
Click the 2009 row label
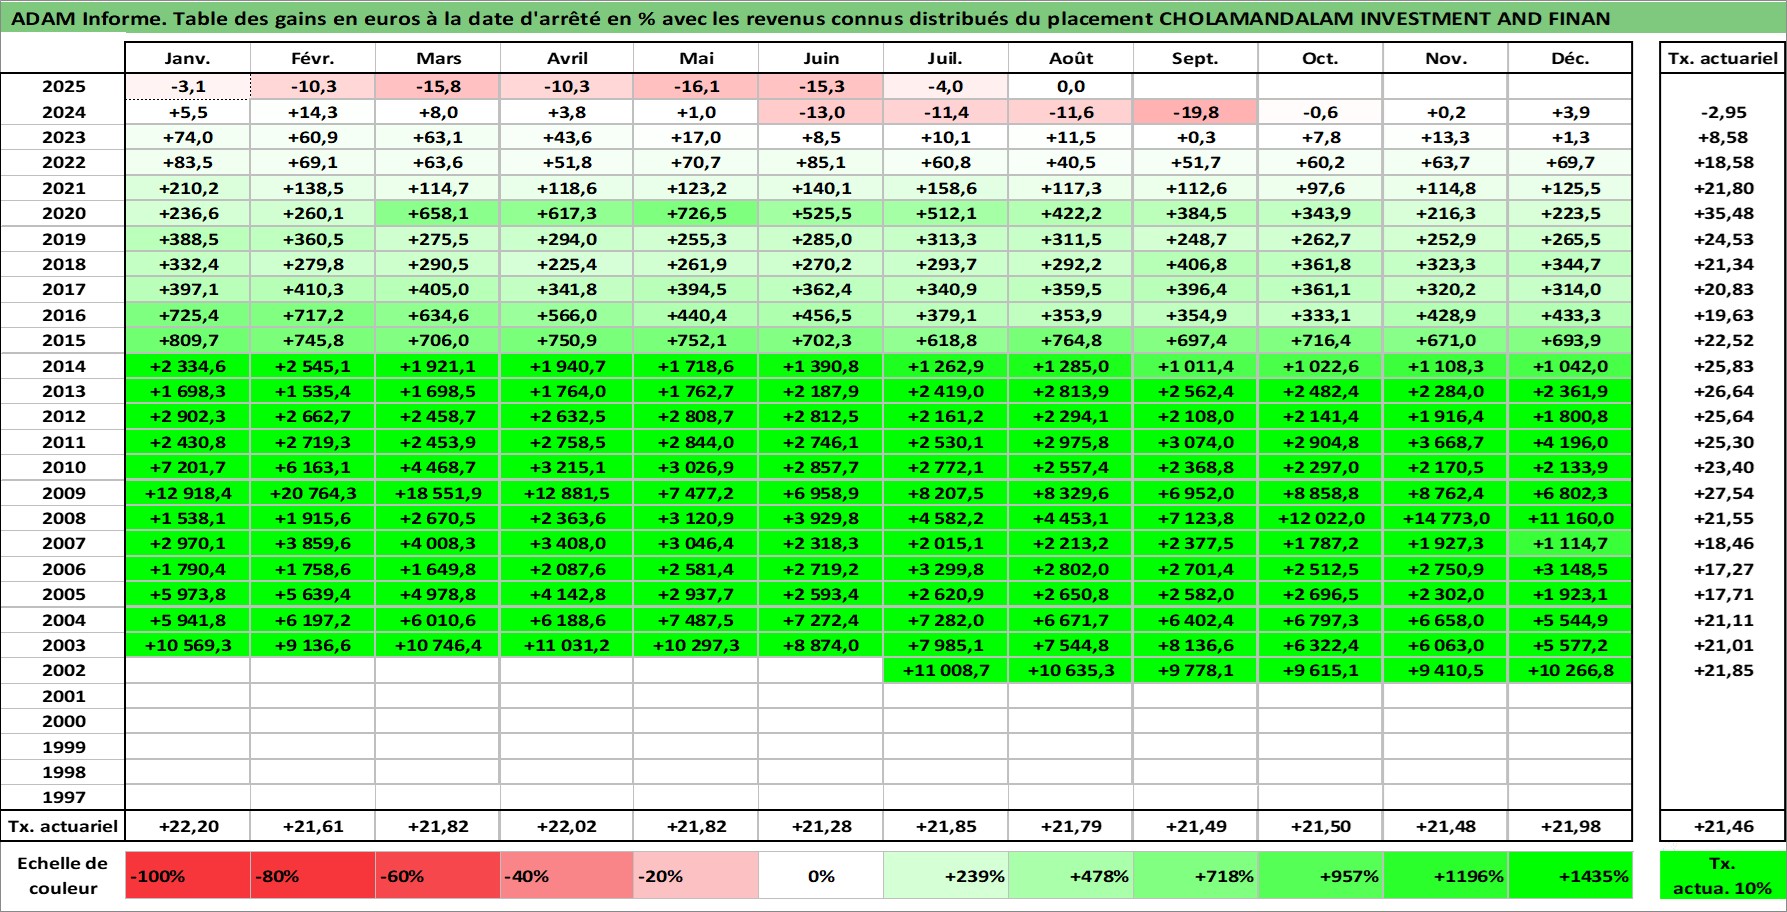pos(63,493)
